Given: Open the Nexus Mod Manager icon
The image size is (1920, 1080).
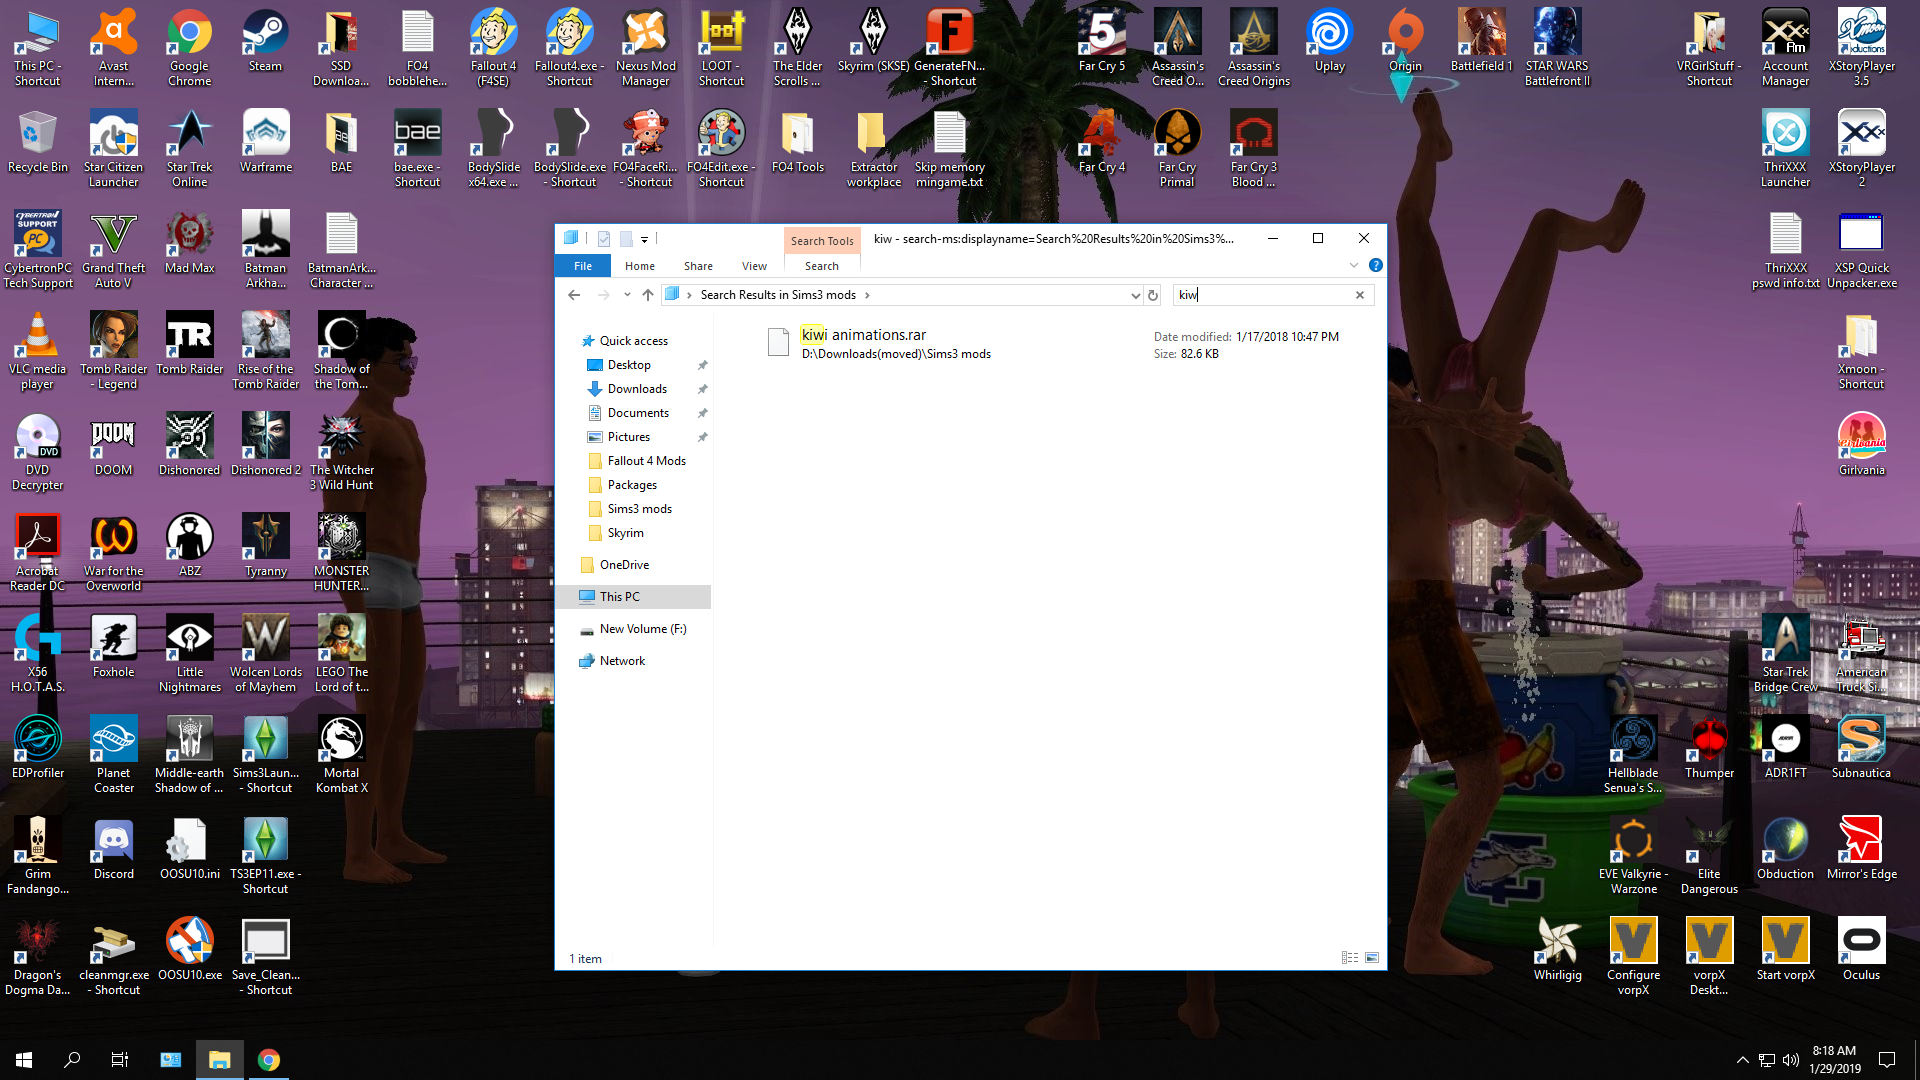Looking at the screenshot, I should point(645,48).
